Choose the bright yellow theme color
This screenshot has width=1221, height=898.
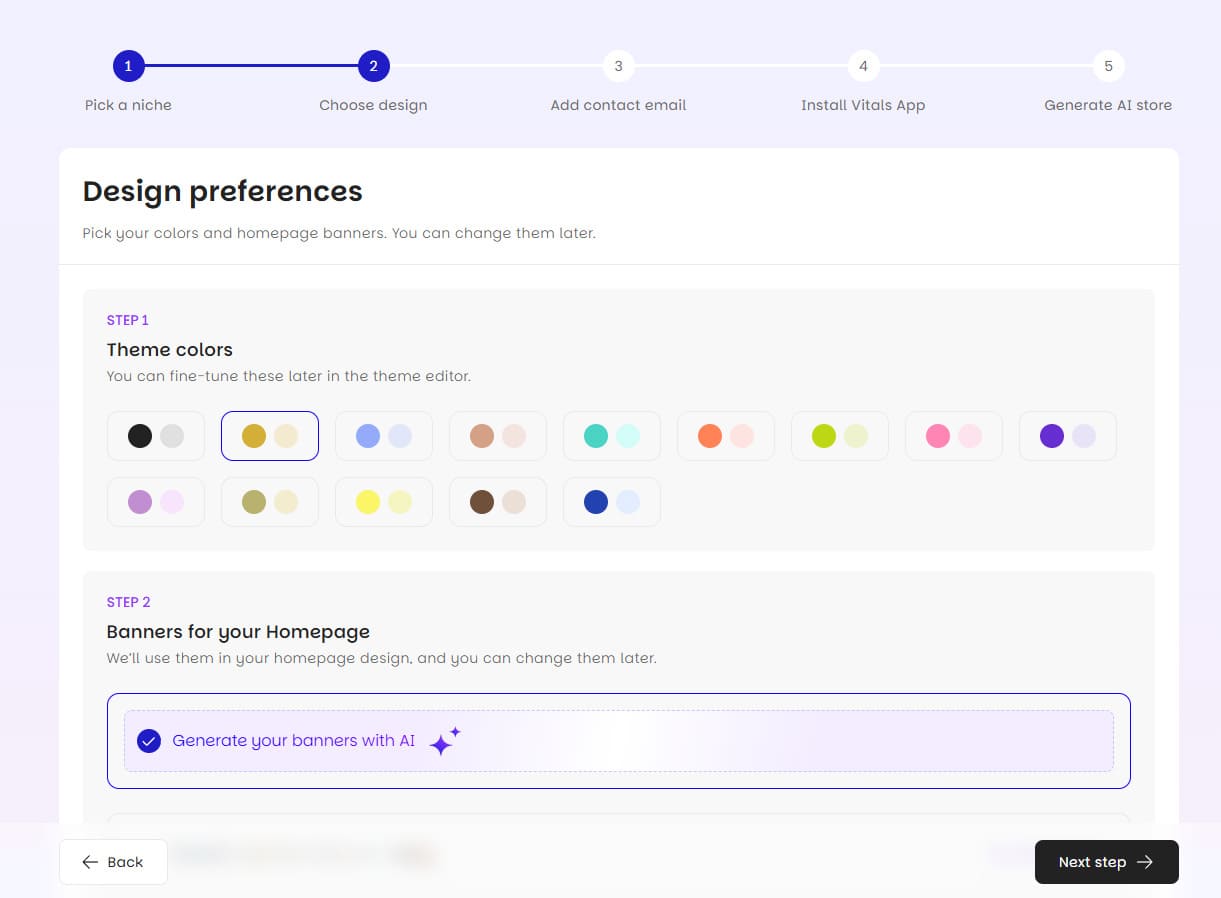(384, 502)
